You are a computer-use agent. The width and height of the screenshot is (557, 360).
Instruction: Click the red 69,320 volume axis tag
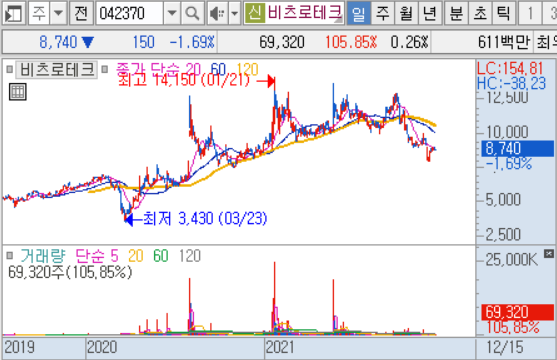tap(517, 312)
